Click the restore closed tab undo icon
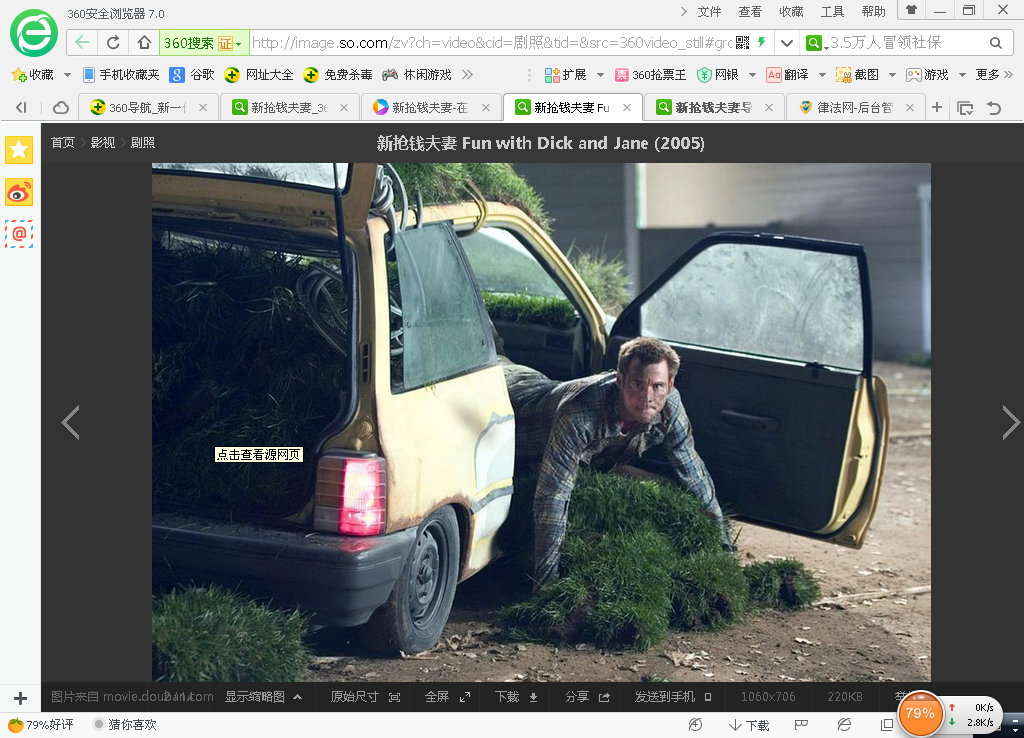1024x738 pixels. [994, 108]
